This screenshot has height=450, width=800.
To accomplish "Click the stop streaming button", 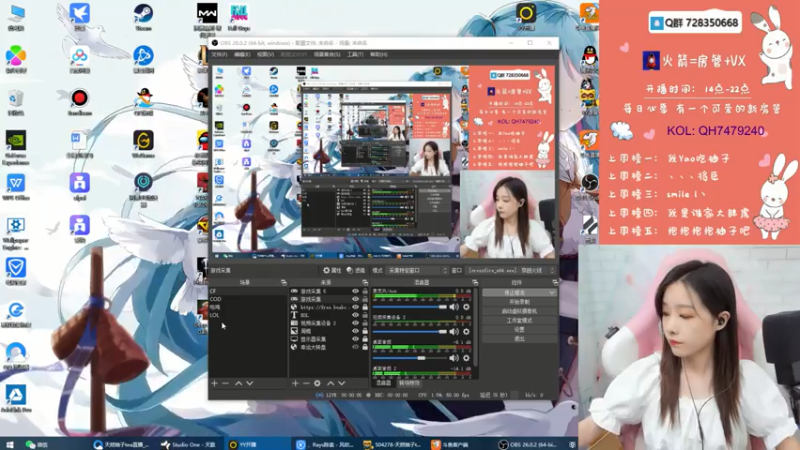I will point(515,293).
